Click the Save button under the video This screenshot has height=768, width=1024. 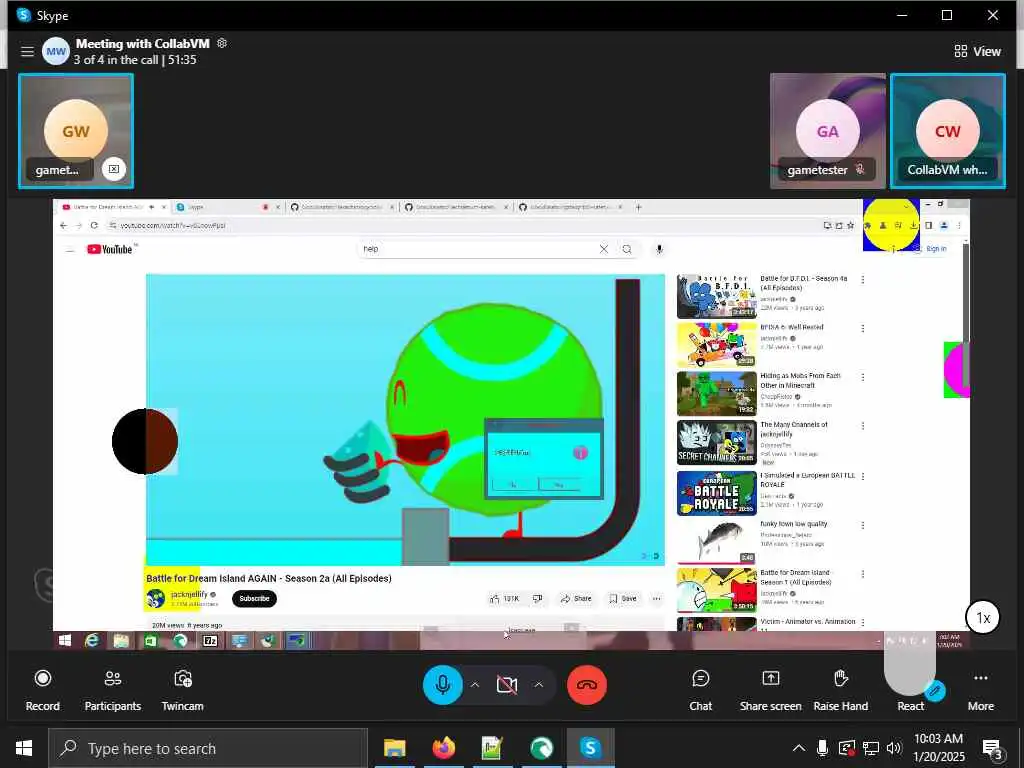pyautogui.click(x=623, y=598)
